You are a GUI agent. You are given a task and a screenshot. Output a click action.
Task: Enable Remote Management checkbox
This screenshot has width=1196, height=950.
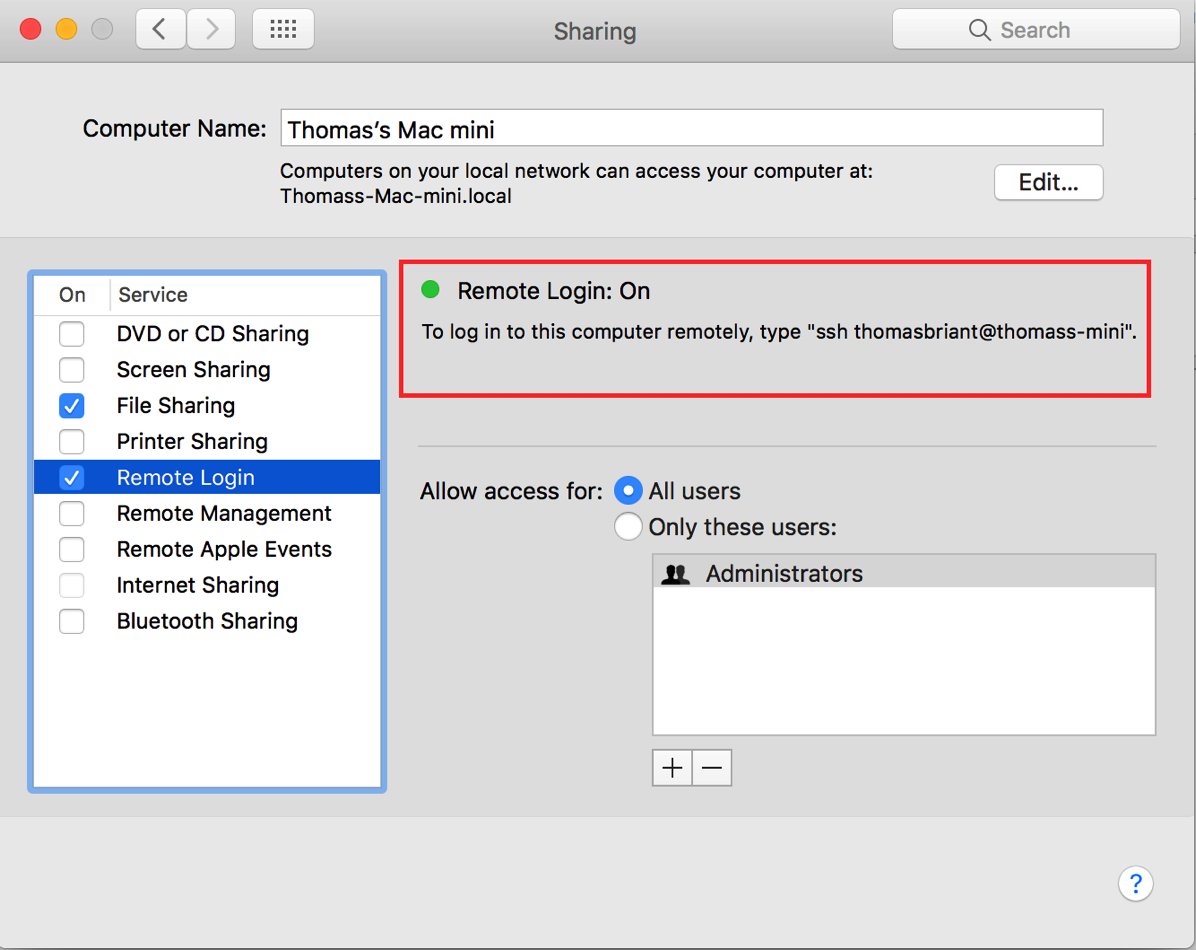72,514
